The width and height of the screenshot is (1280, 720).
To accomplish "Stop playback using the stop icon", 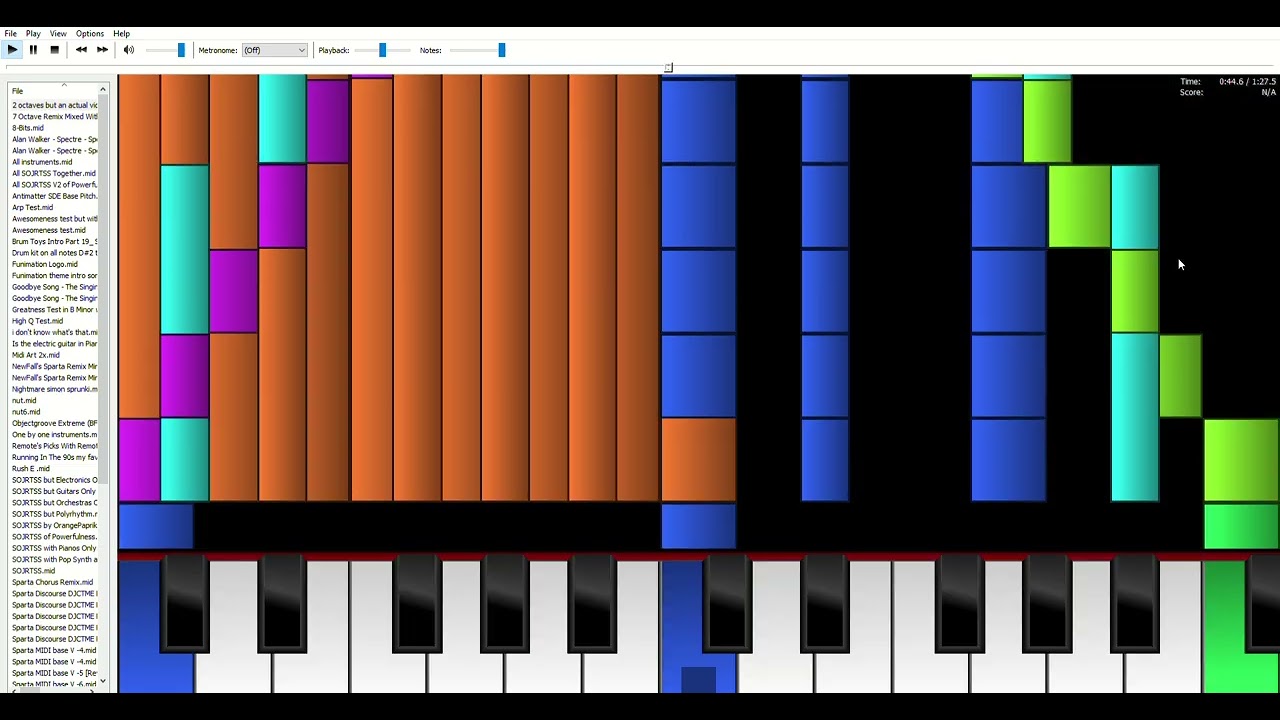I will point(54,50).
